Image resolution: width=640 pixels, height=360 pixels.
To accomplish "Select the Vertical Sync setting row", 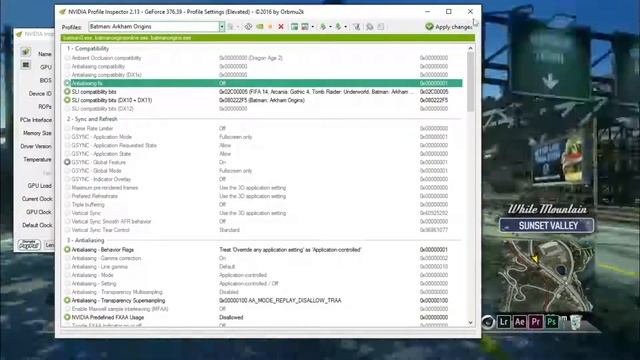I will pyautogui.click(x=263, y=213).
